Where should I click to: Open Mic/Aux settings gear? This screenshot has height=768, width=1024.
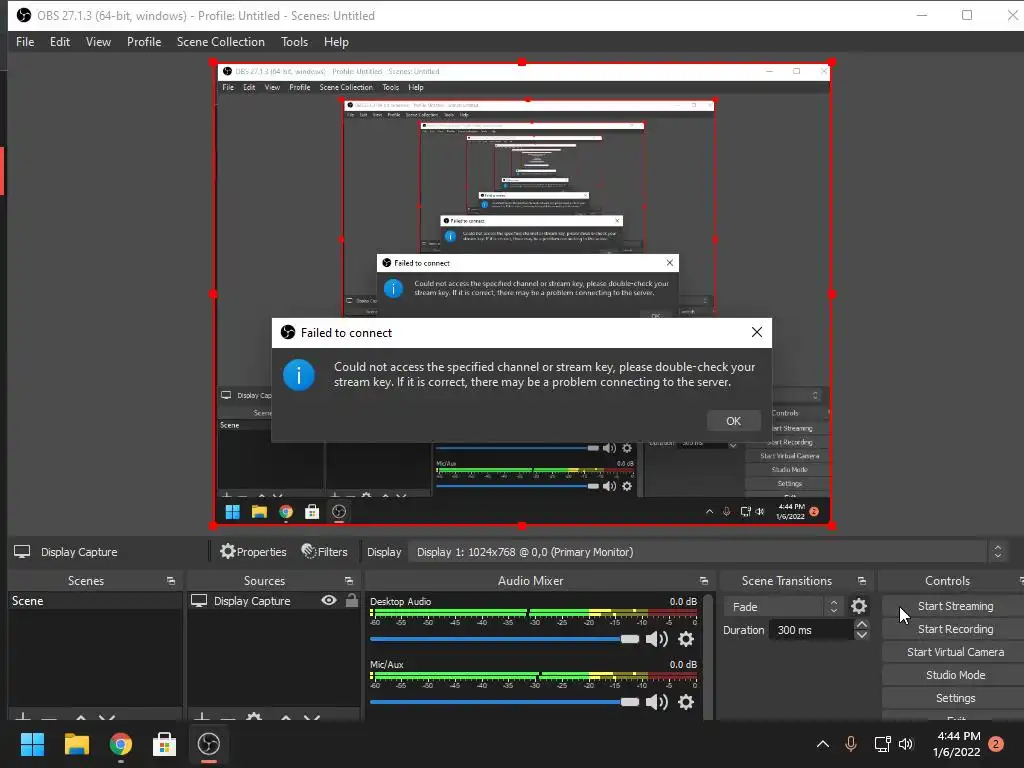[x=686, y=702]
